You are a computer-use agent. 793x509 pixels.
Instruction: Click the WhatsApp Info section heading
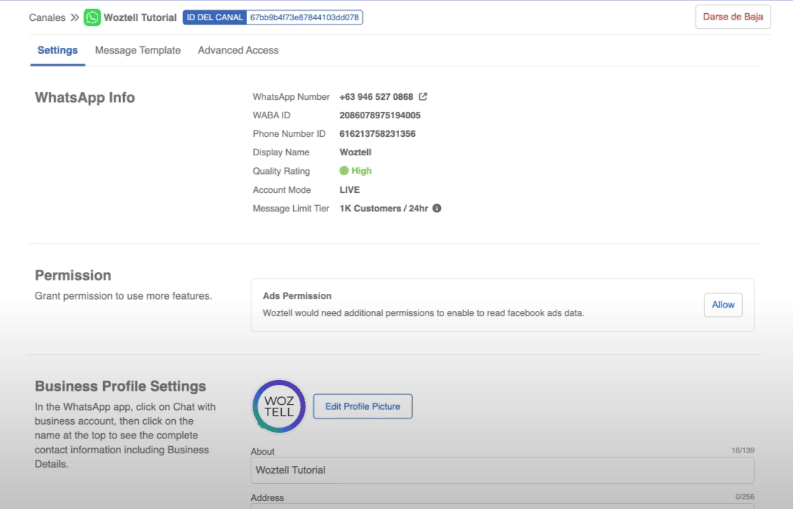pyautogui.click(x=84, y=97)
